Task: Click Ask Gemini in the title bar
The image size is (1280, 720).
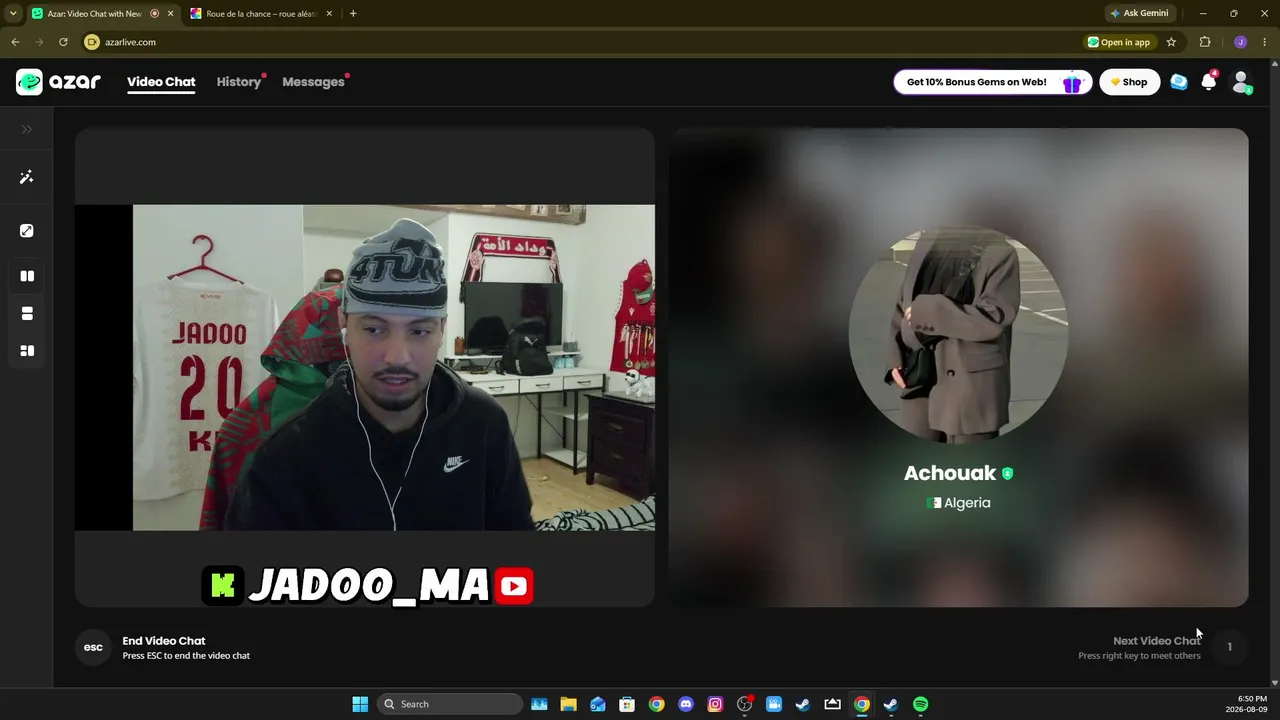Action: tap(1139, 13)
